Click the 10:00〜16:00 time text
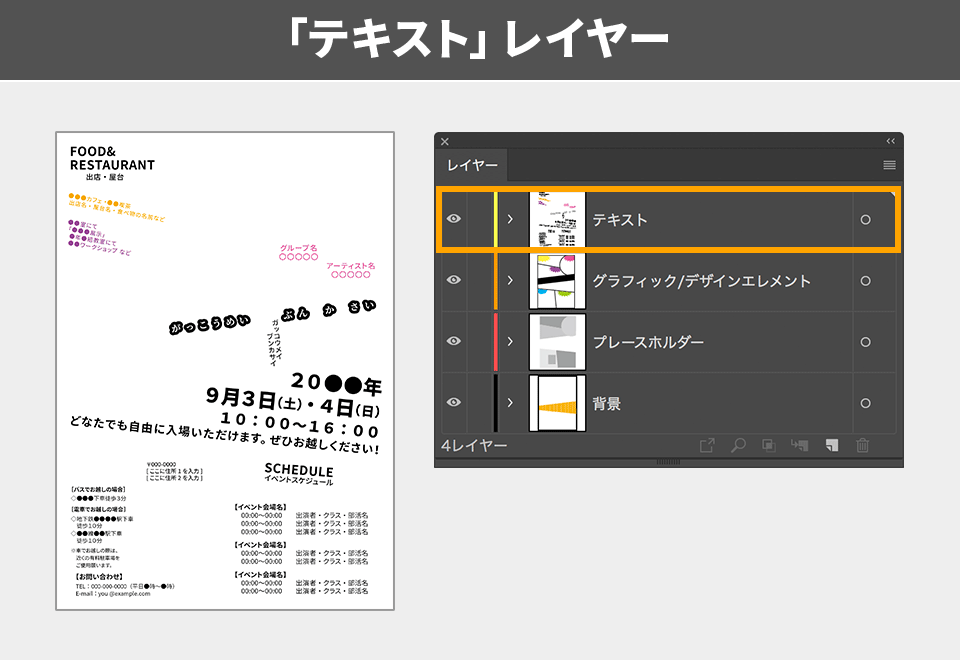The width and height of the screenshot is (960, 660). pyautogui.click(x=300, y=424)
